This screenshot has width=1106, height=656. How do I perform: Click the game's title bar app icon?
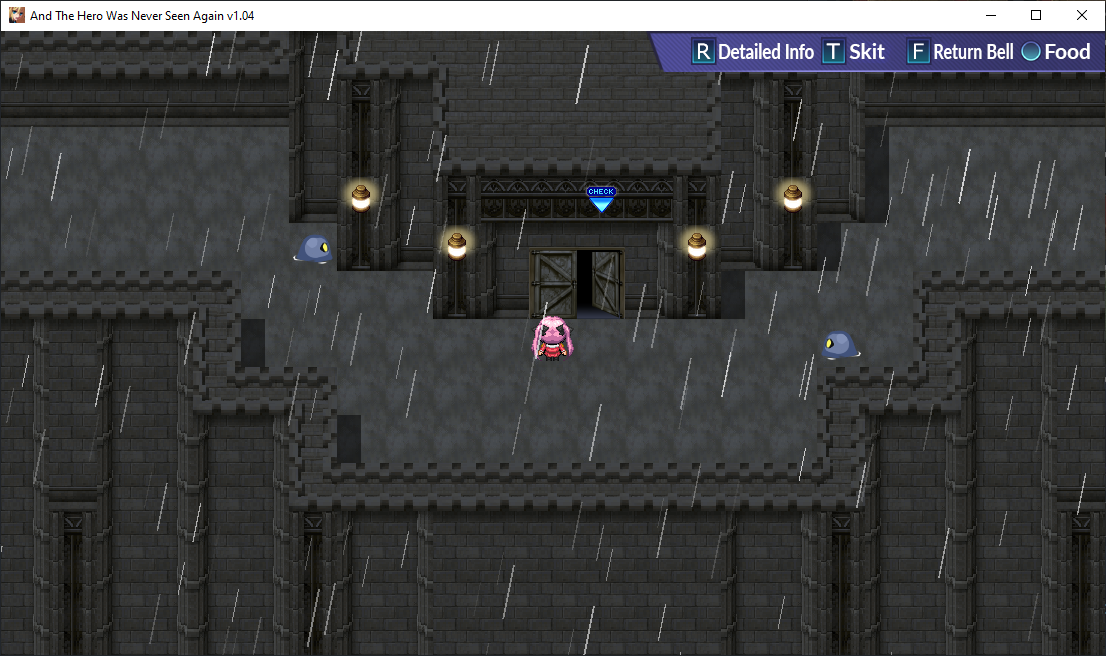(16, 15)
